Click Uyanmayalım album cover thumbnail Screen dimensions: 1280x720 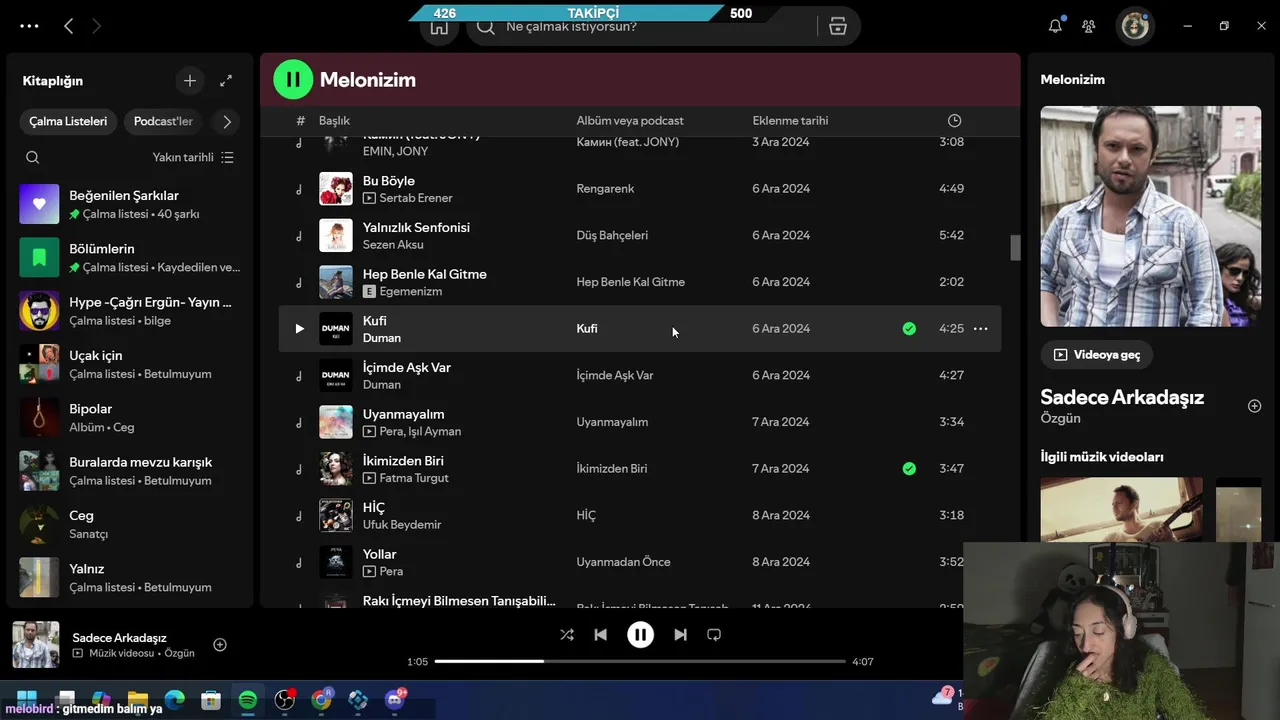336,422
